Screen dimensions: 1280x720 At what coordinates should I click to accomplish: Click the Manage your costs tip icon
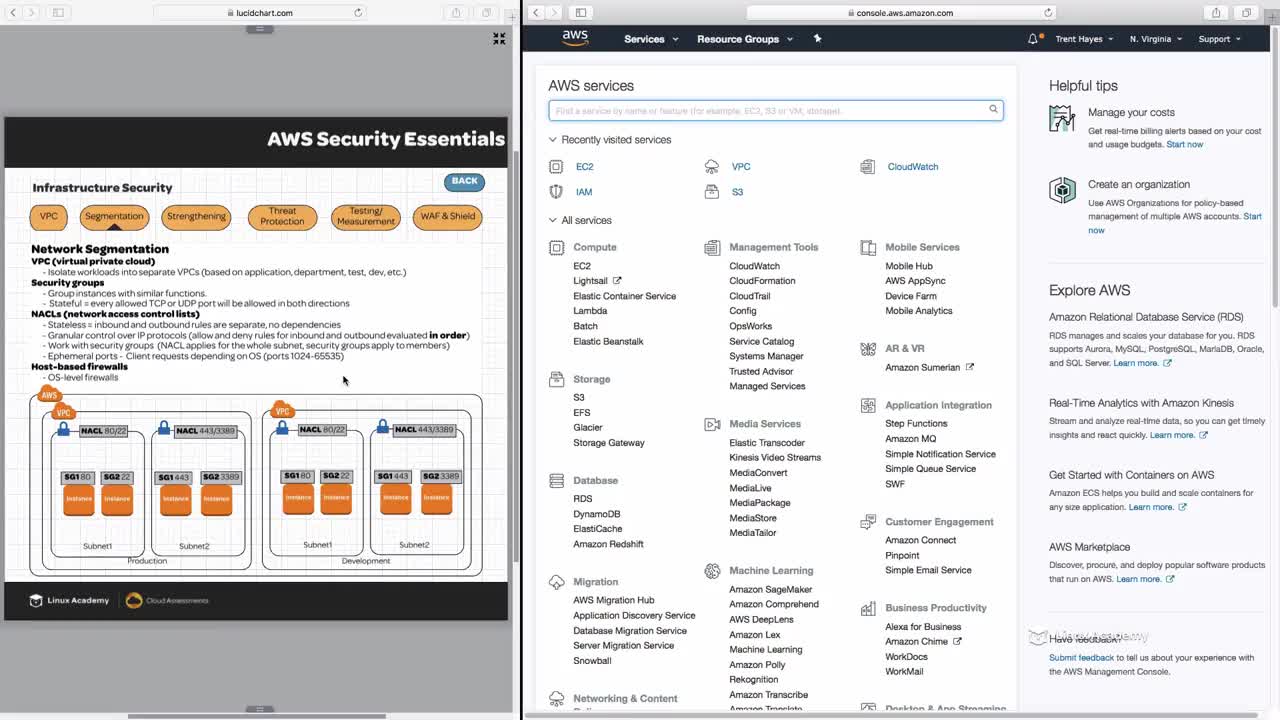point(1062,119)
